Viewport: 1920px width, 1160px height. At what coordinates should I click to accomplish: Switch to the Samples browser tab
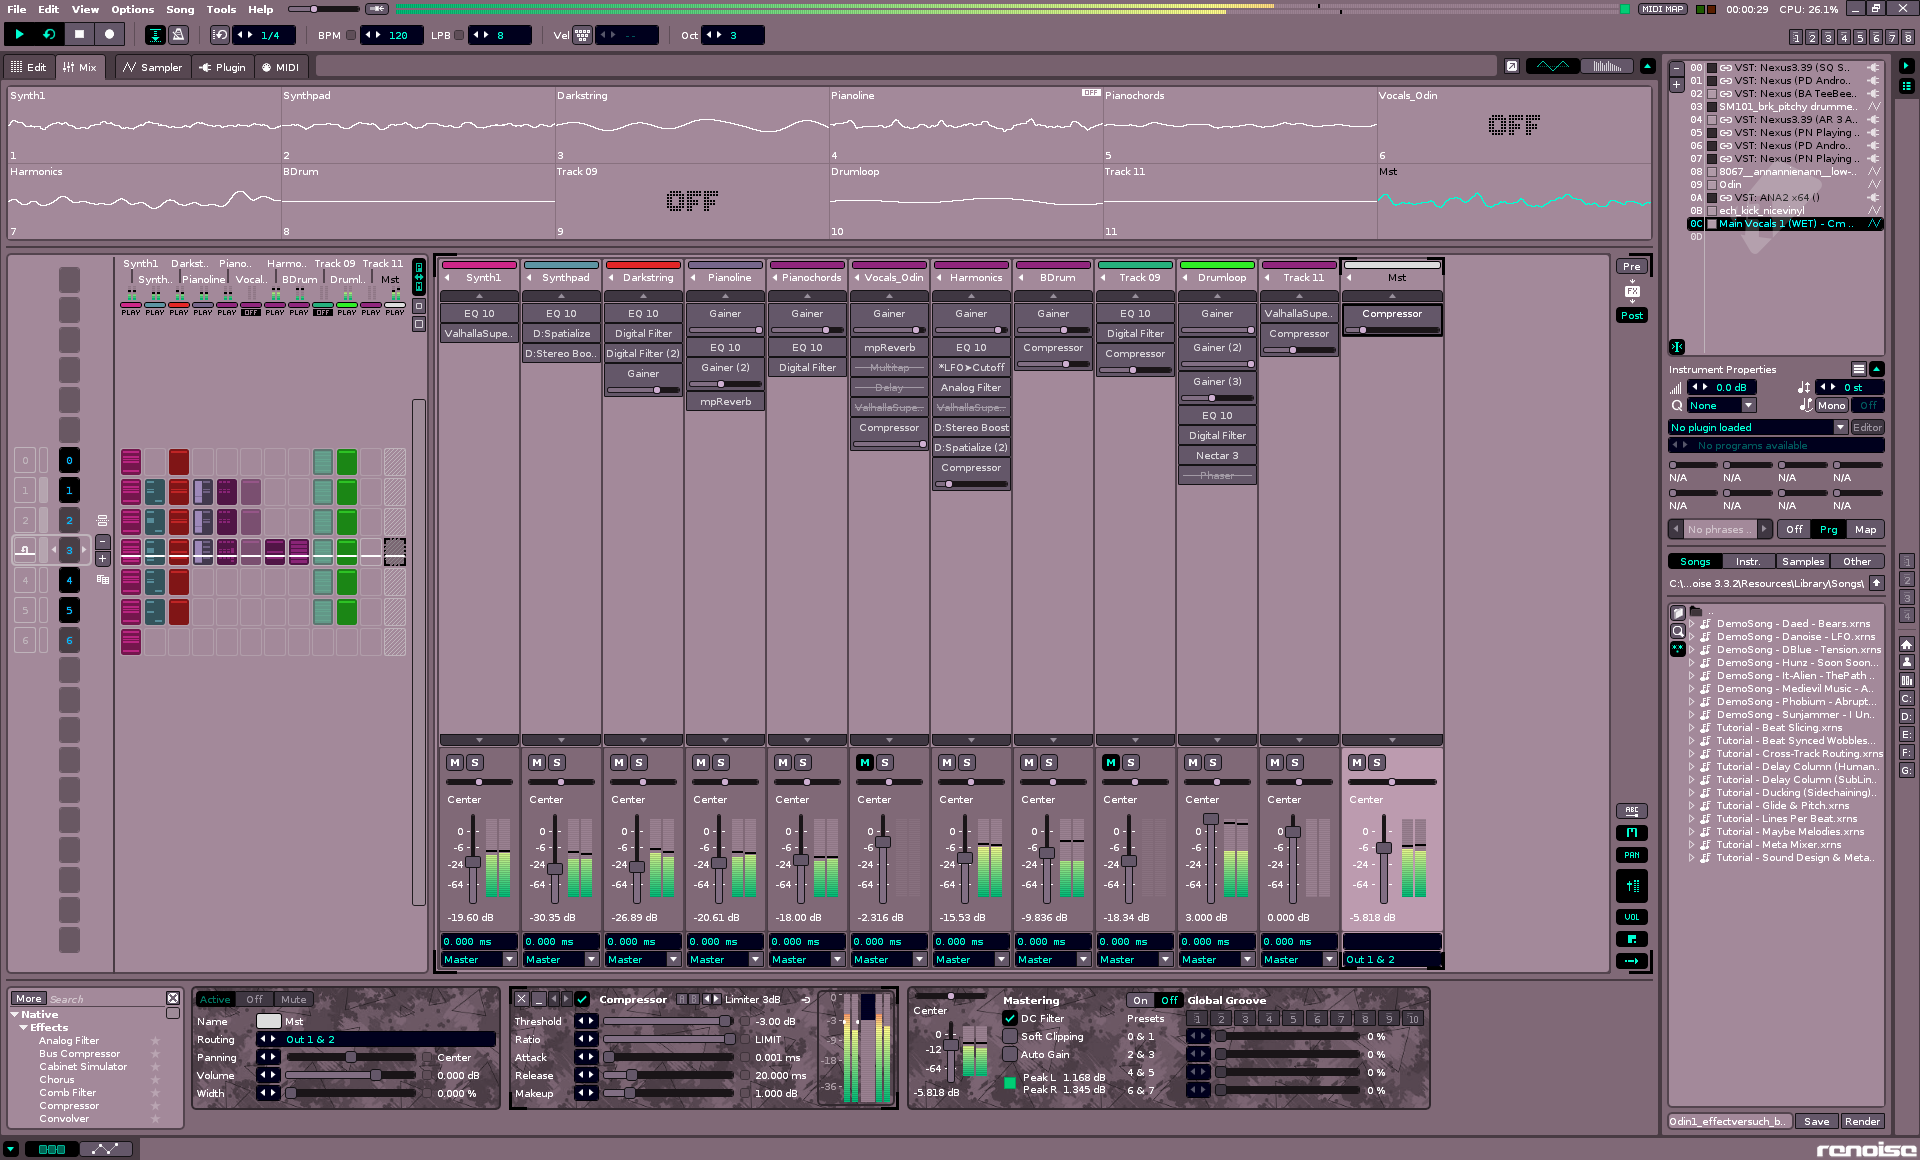tap(1803, 561)
